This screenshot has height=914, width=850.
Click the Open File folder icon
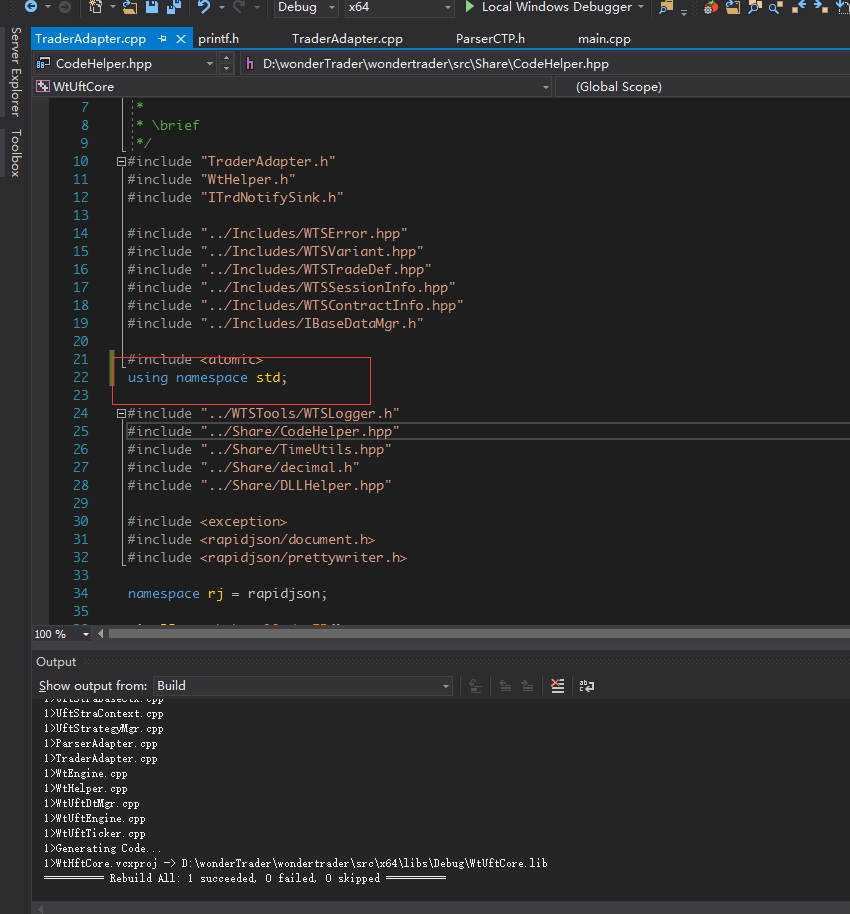(130, 8)
